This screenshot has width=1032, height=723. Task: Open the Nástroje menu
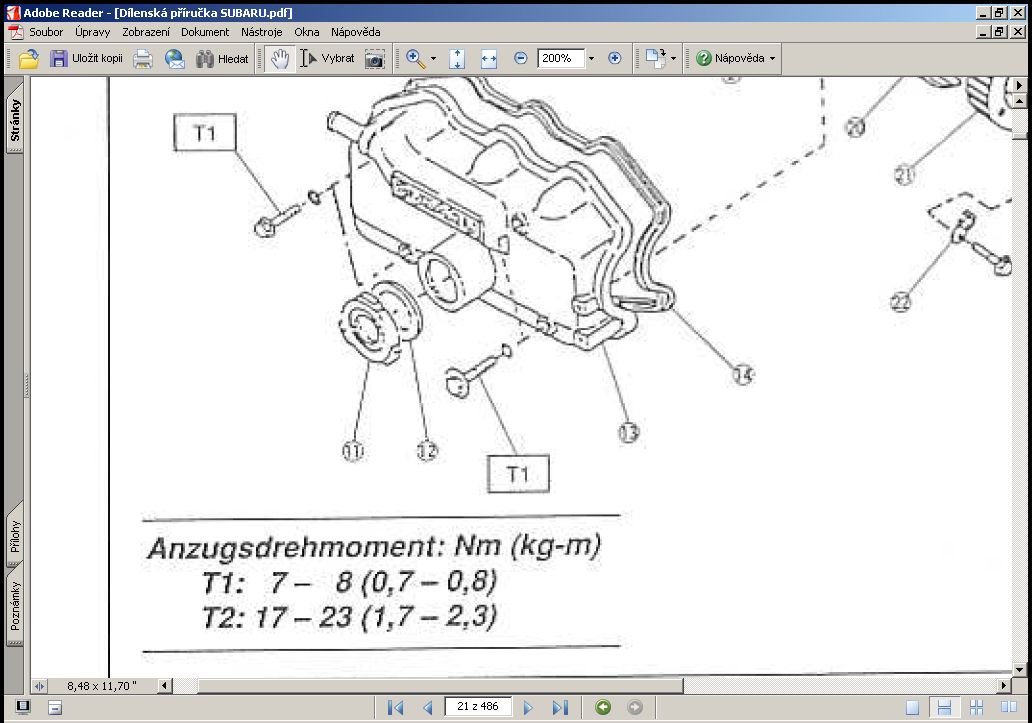click(261, 32)
